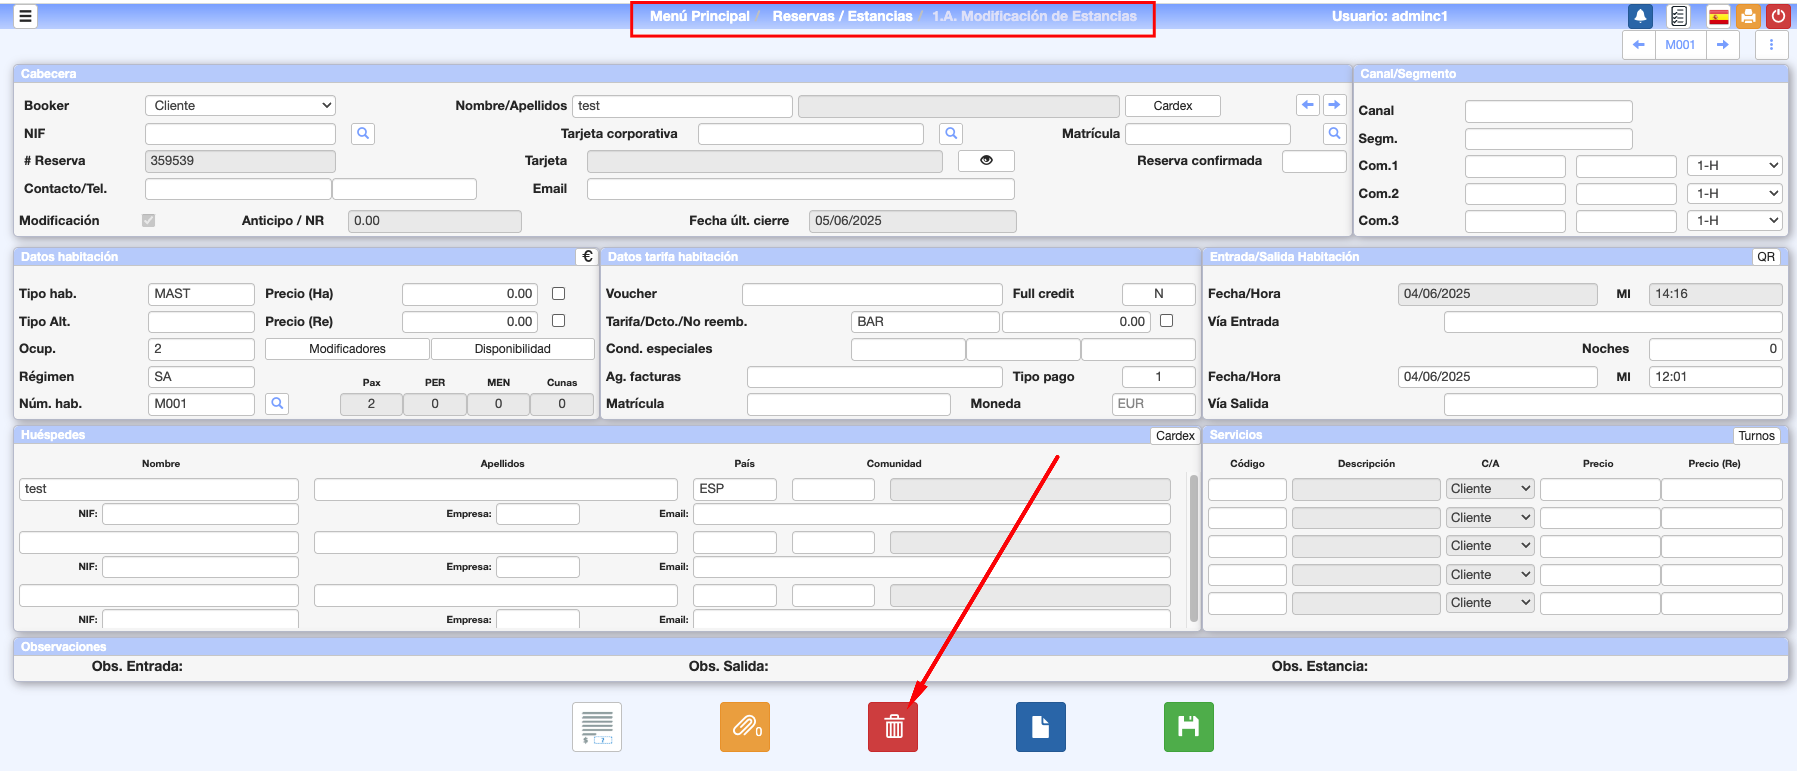Save the reservation with the green disk icon

point(1188,727)
